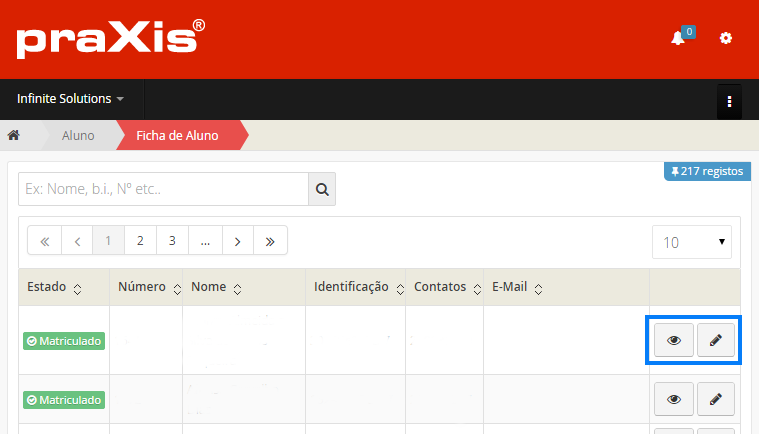Click the search magnifier button
This screenshot has width=759, height=434.
coord(322,188)
